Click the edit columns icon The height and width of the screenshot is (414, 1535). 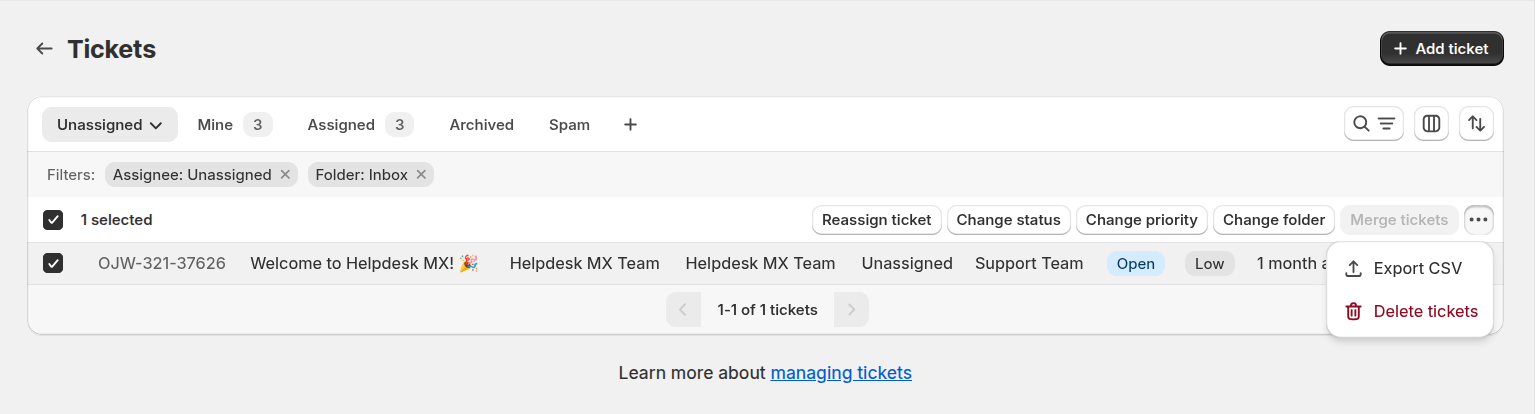pyautogui.click(x=1431, y=124)
